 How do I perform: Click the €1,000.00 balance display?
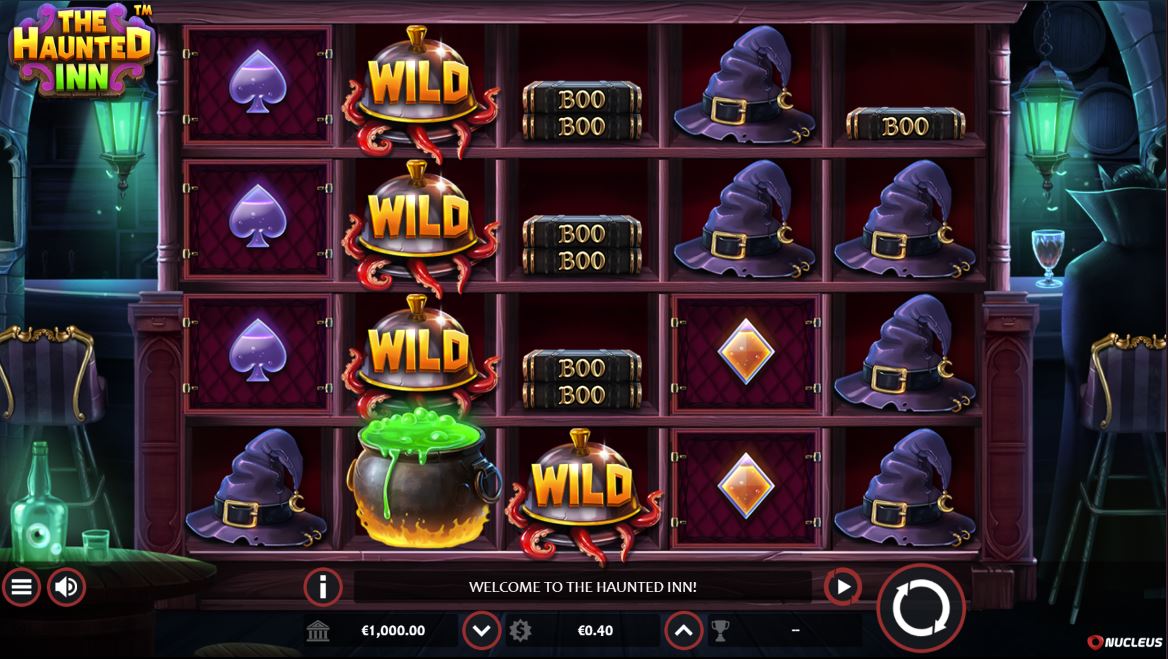[393, 631]
